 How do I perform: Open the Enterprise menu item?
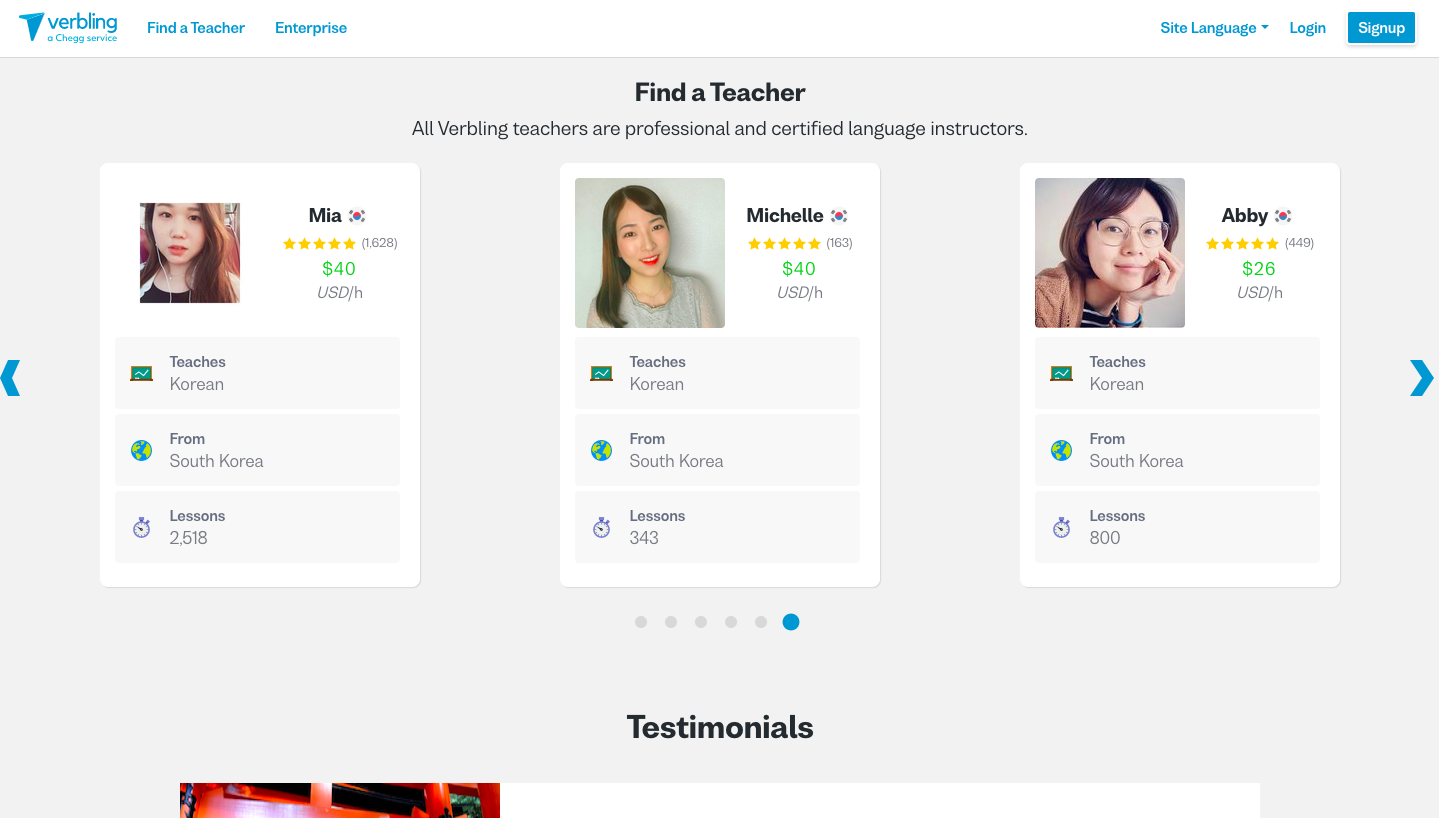pos(311,28)
